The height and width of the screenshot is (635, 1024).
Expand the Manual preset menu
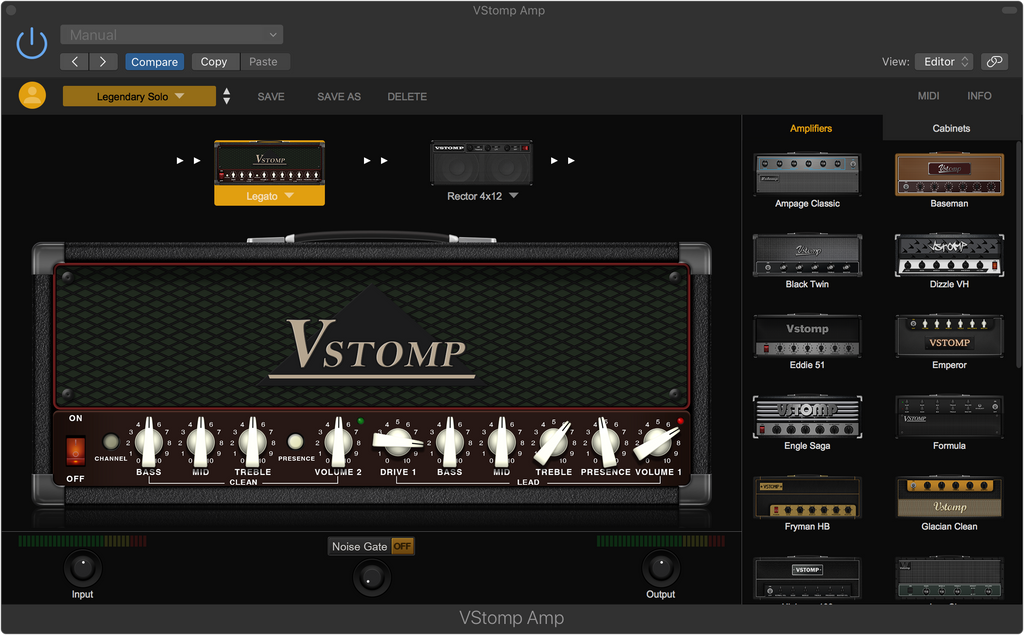coord(171,35)
